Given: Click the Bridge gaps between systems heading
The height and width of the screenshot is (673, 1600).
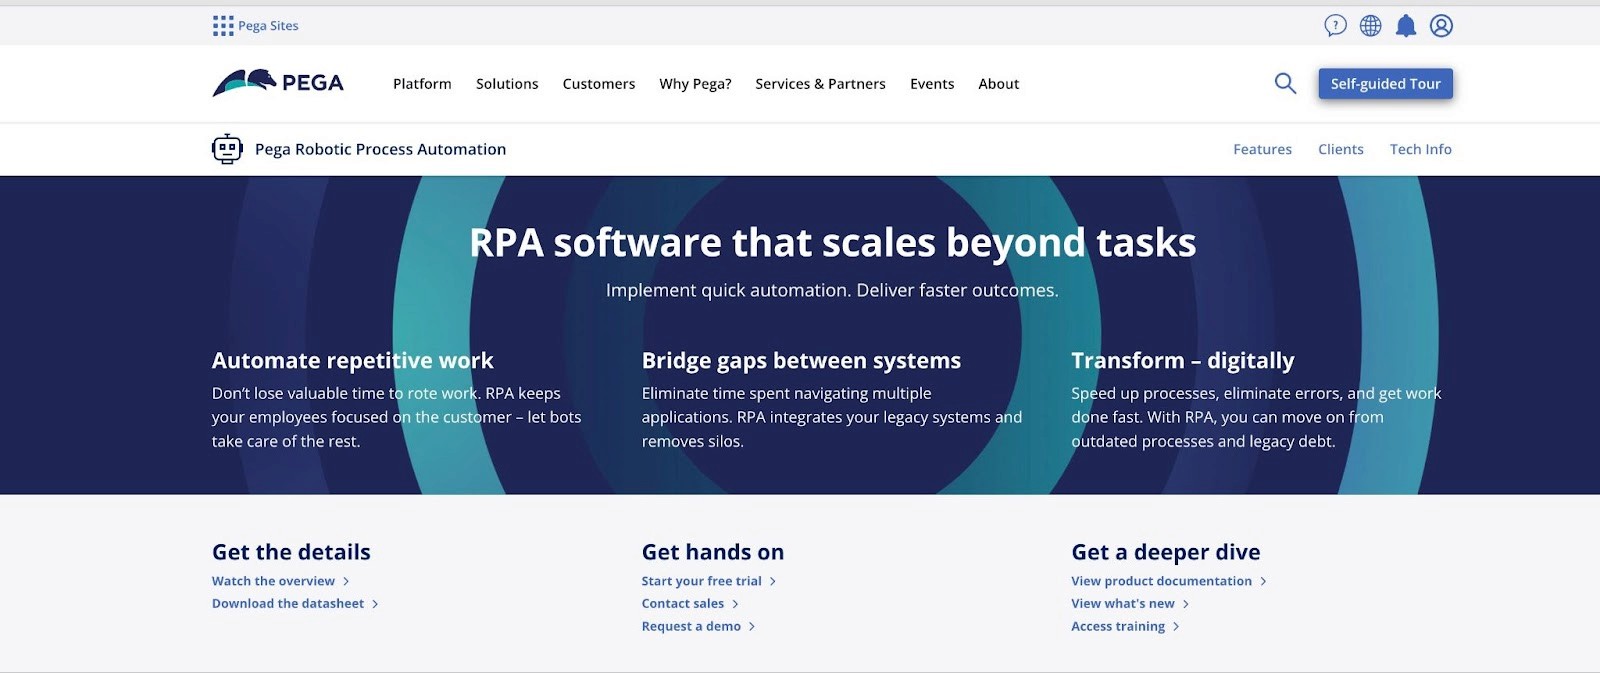Looking at the screenshot, I should 801,361.
